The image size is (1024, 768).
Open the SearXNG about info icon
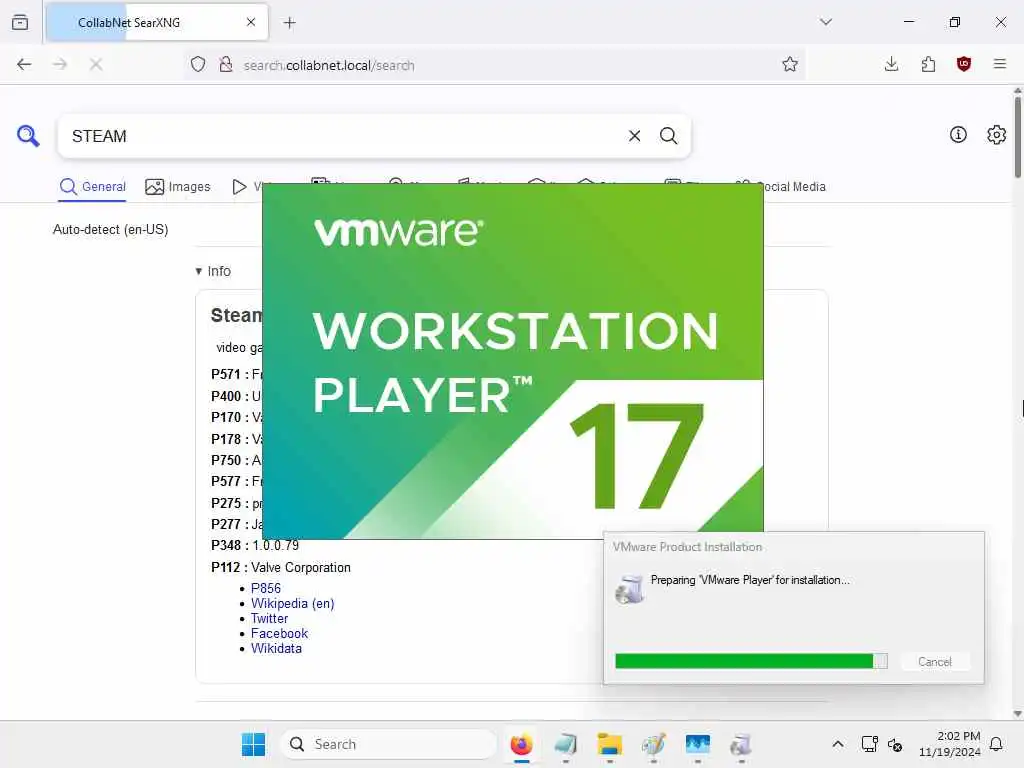click(x=958, y=135)
